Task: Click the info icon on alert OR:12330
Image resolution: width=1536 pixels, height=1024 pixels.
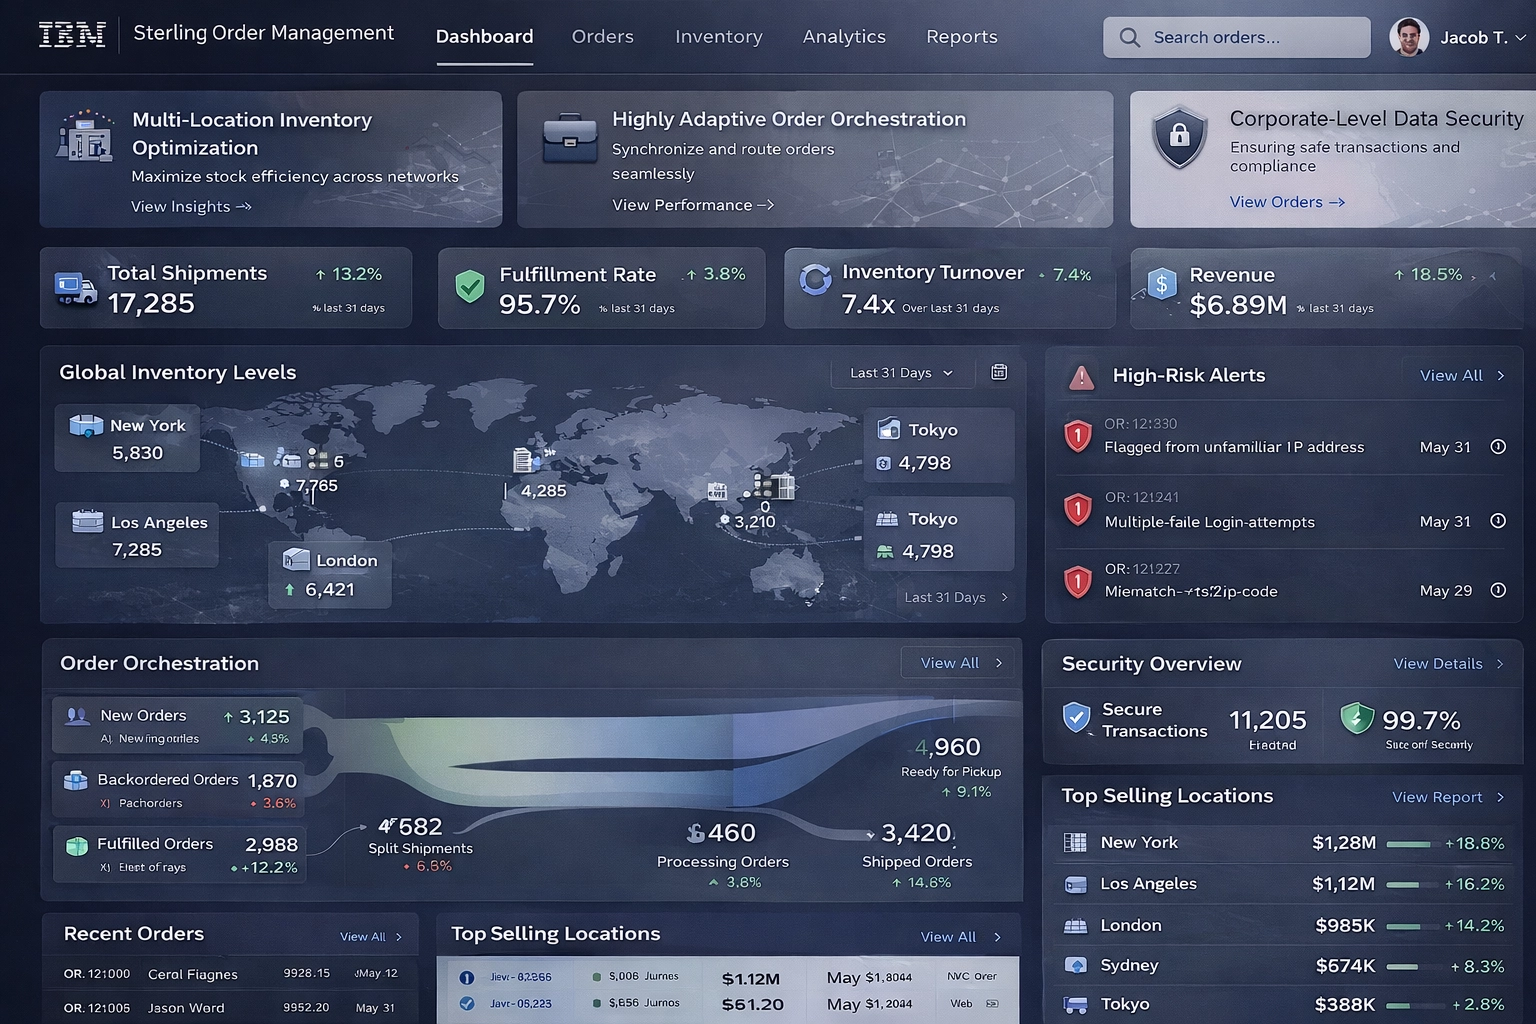Action: 1497,447
